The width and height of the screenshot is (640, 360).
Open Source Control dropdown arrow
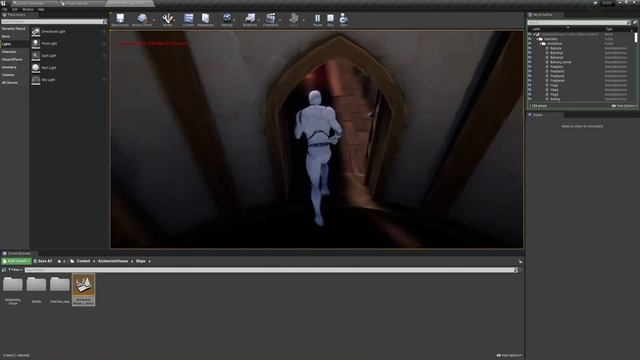point(154,20)
